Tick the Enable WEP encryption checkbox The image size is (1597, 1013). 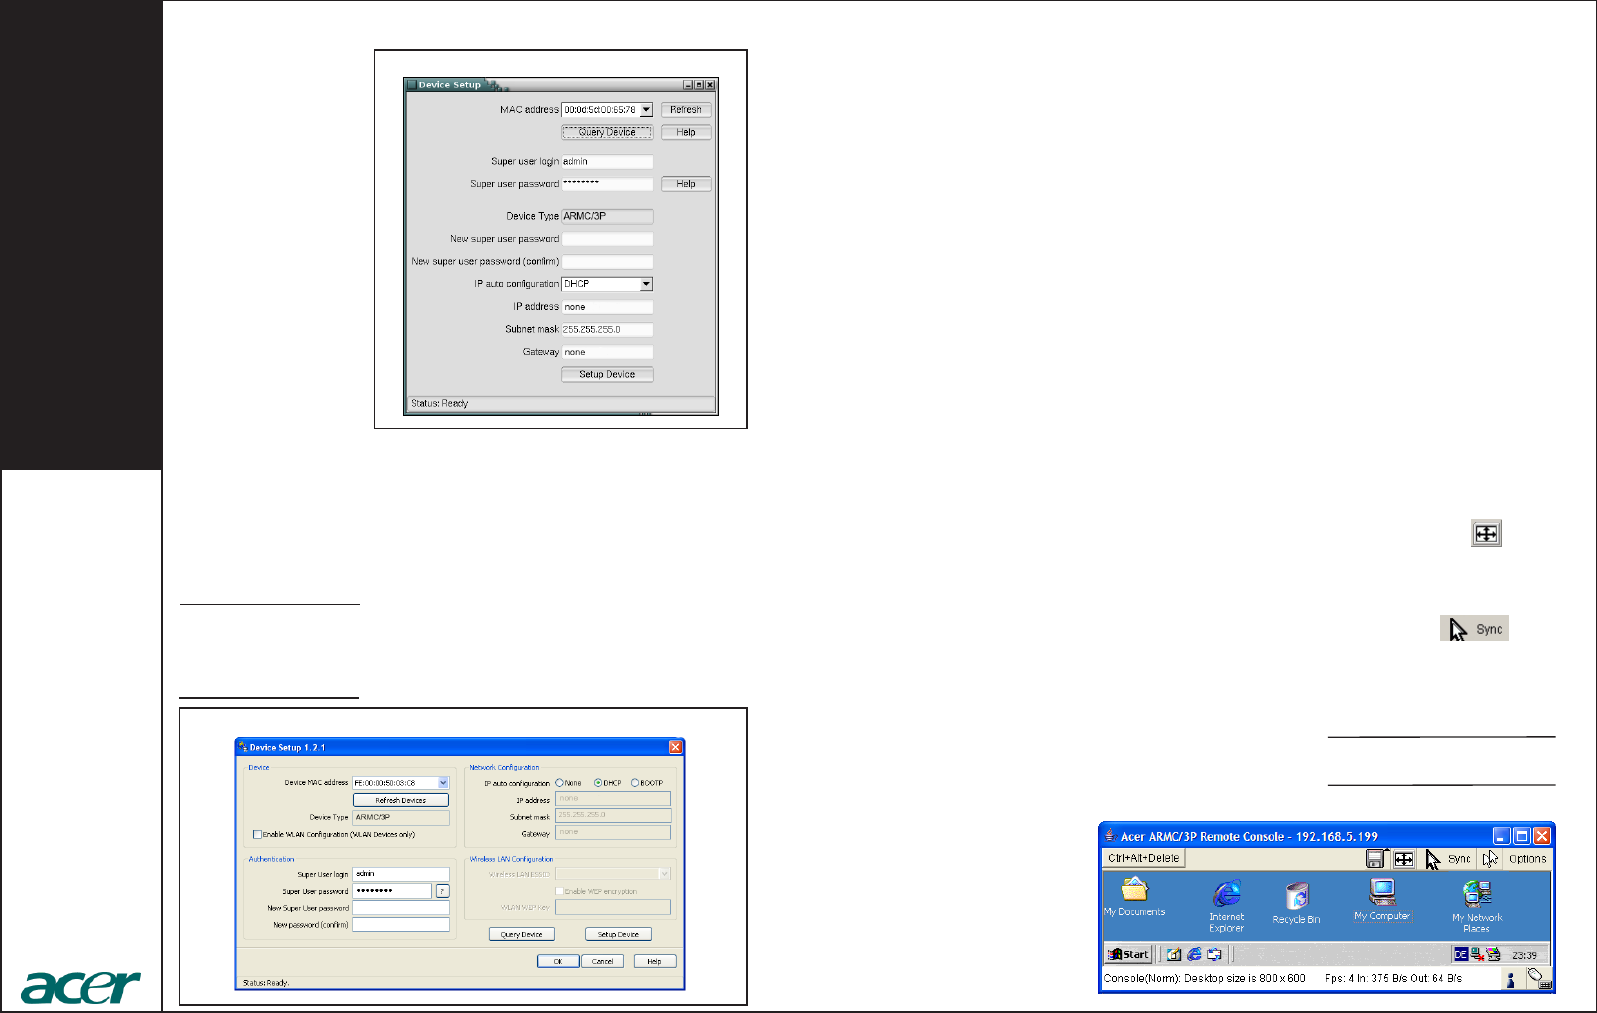click(x=559, y=891)
